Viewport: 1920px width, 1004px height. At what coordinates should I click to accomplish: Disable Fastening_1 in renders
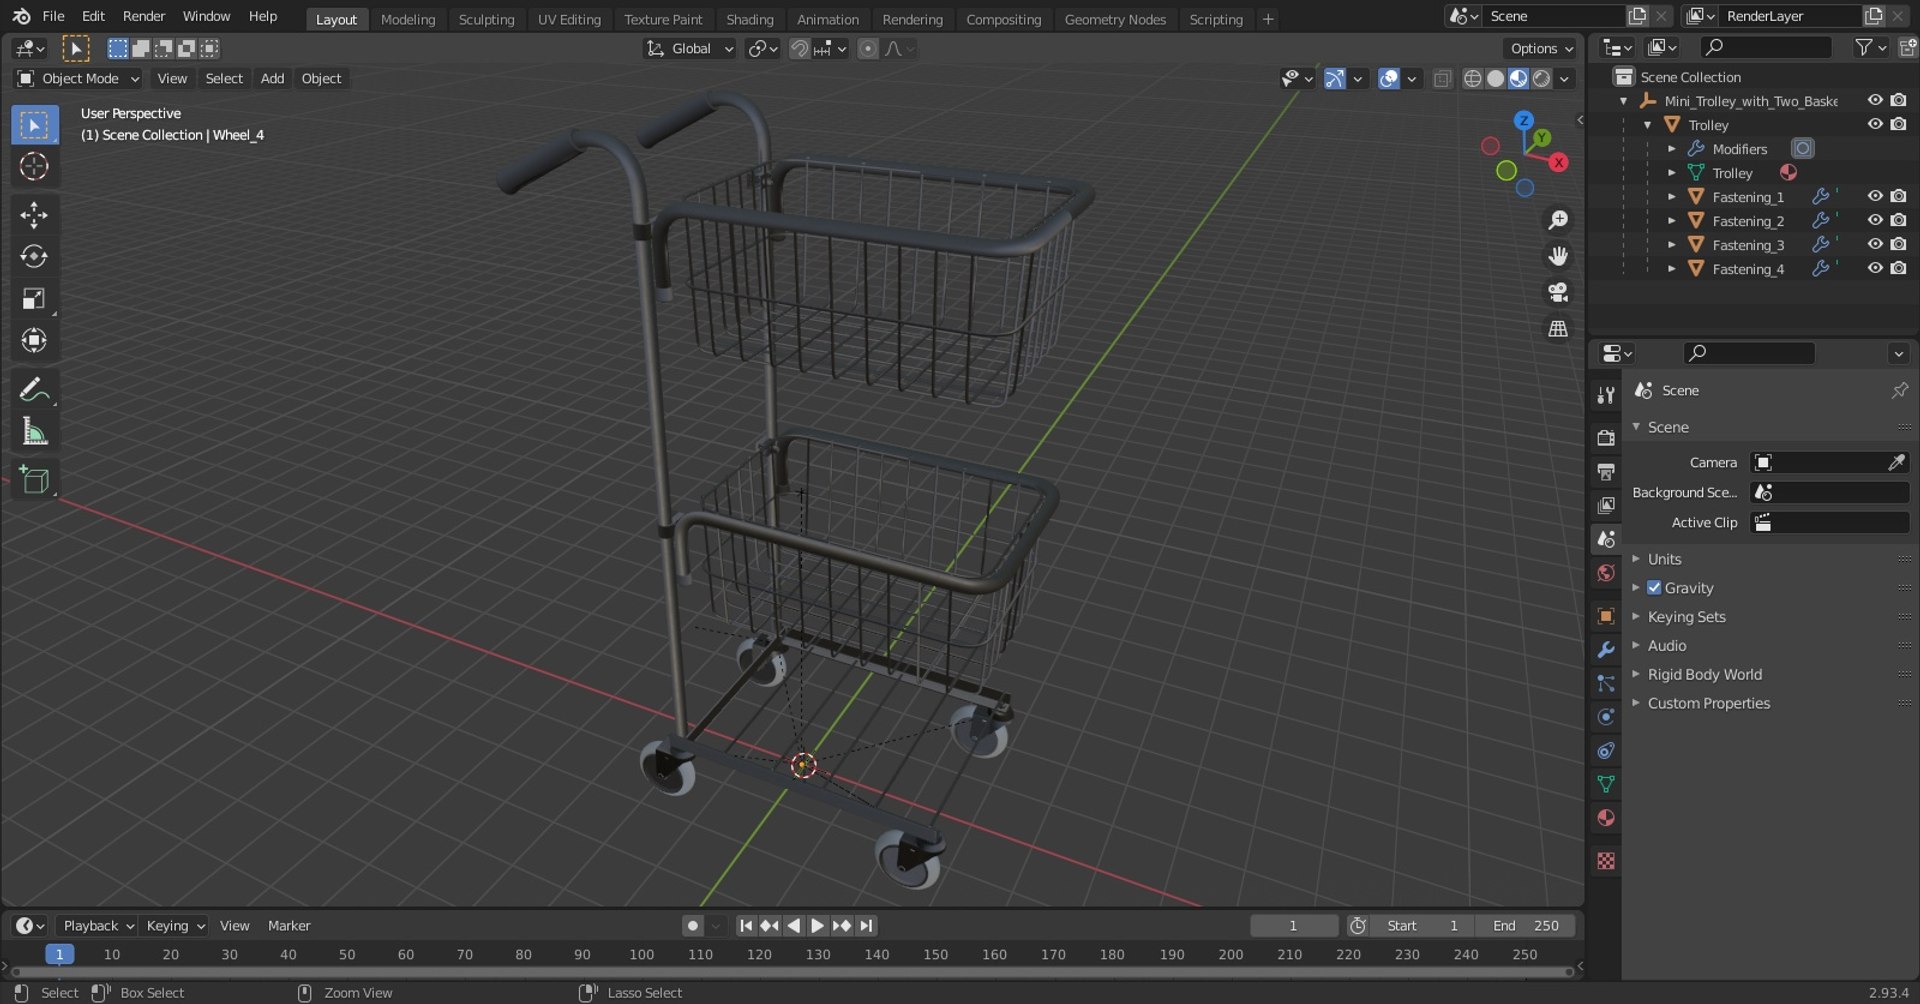pyautogui.click(x=1898, y=197)
